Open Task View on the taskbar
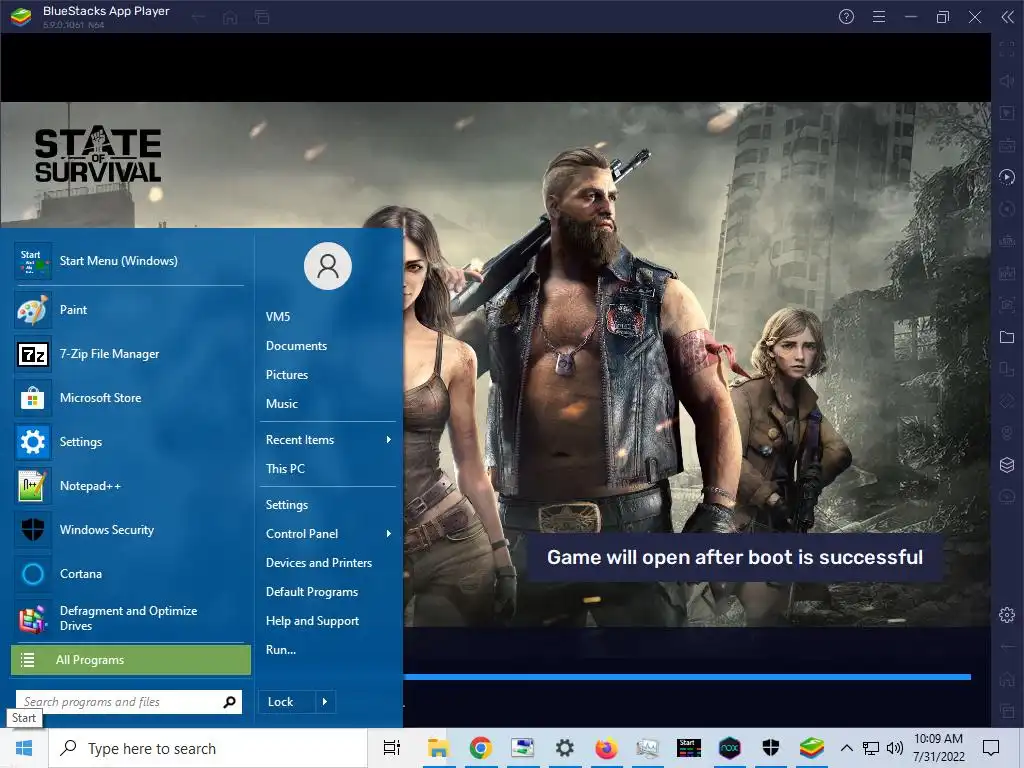1024x768 pixels. pyautogui.click(x=392, y=748)
